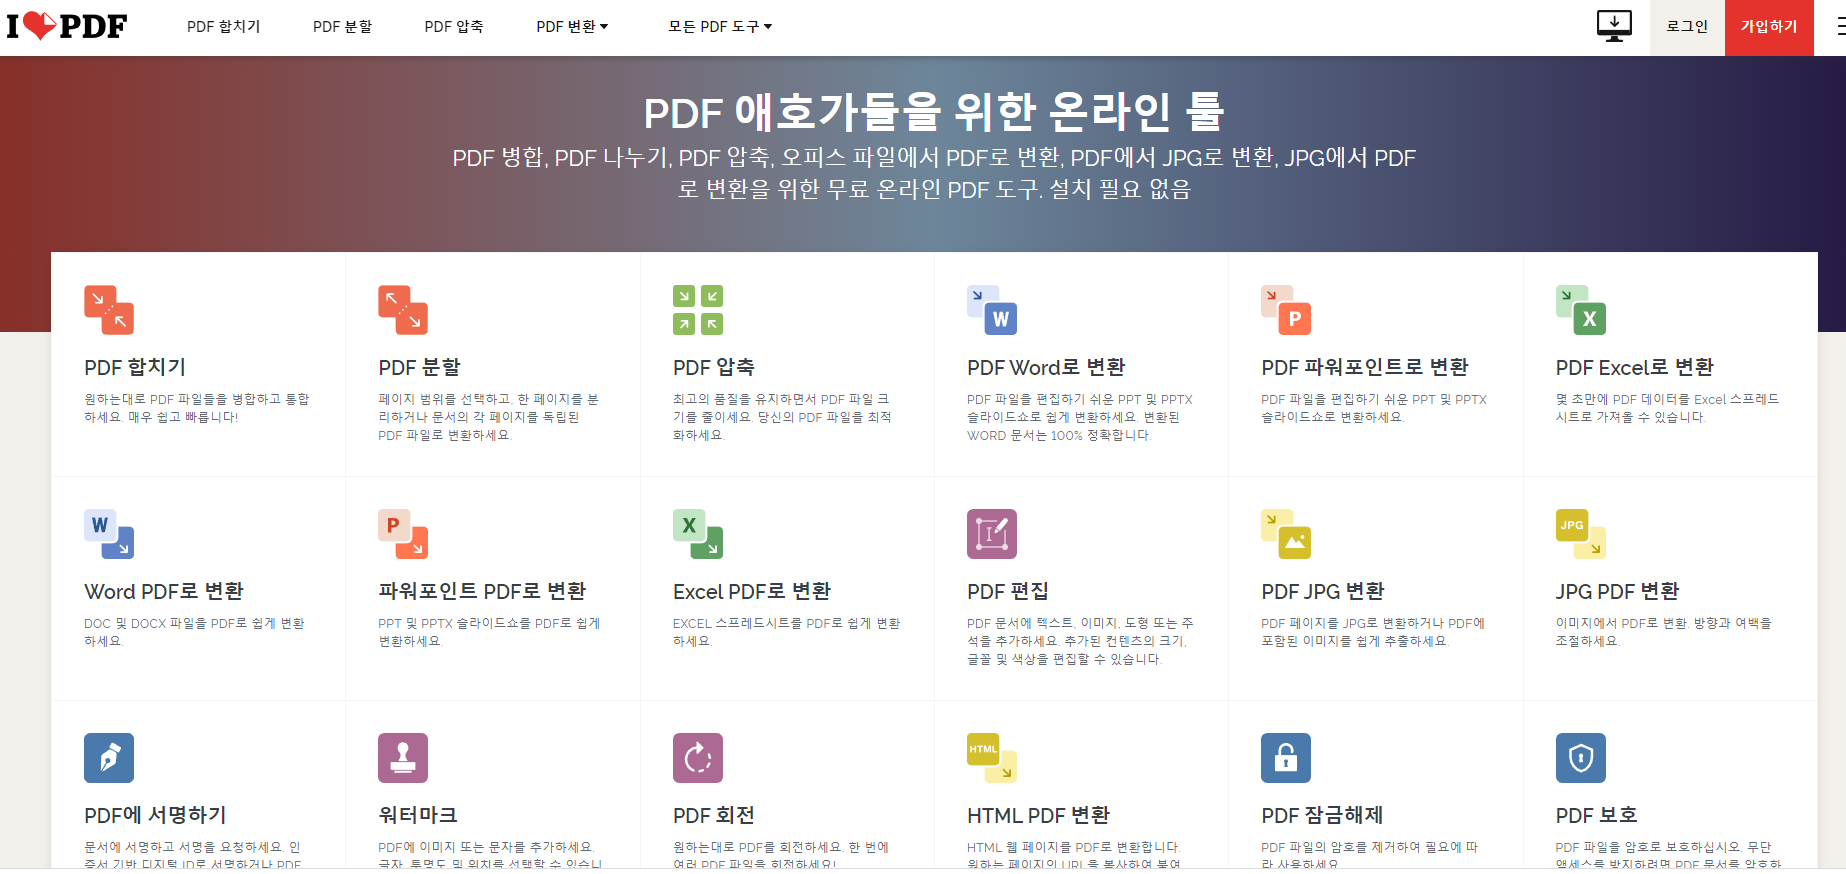1846x874 pixels.
Task: Open the HTML PDF 변환 icon
Action: coord(992,758)
